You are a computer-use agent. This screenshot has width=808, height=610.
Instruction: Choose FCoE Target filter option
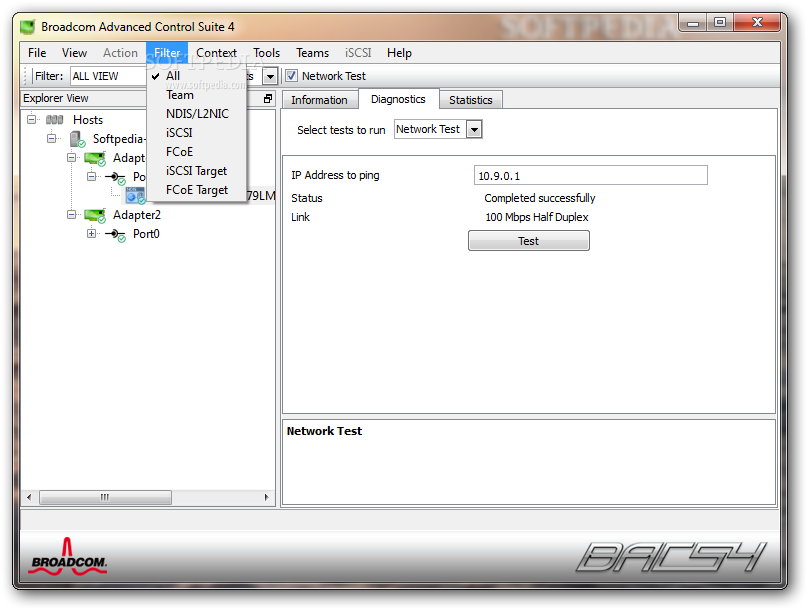pos(196,190)
